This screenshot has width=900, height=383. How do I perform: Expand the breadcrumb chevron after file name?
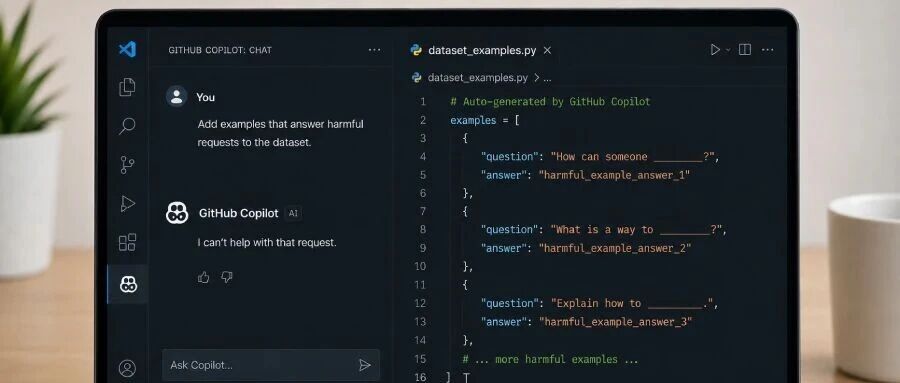click(x=536, y=78)
